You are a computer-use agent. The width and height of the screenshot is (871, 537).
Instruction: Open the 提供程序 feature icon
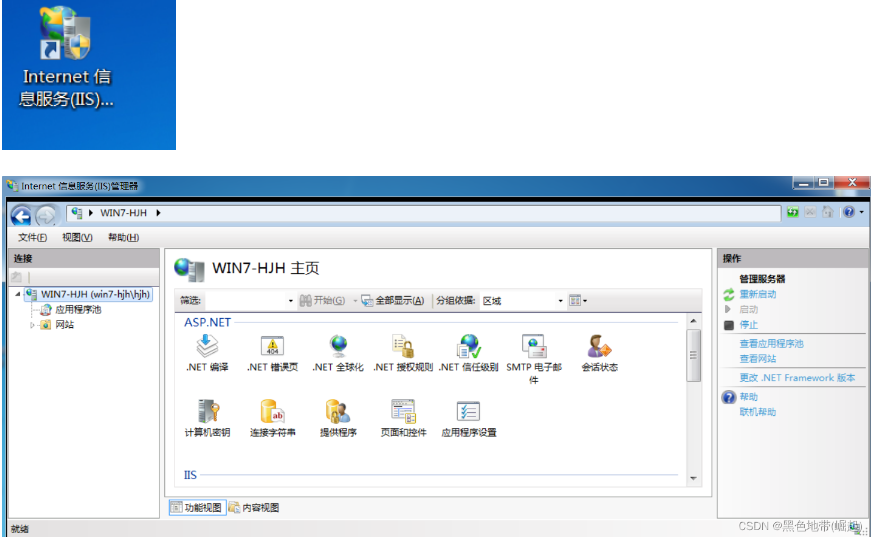tap(338, 418)
